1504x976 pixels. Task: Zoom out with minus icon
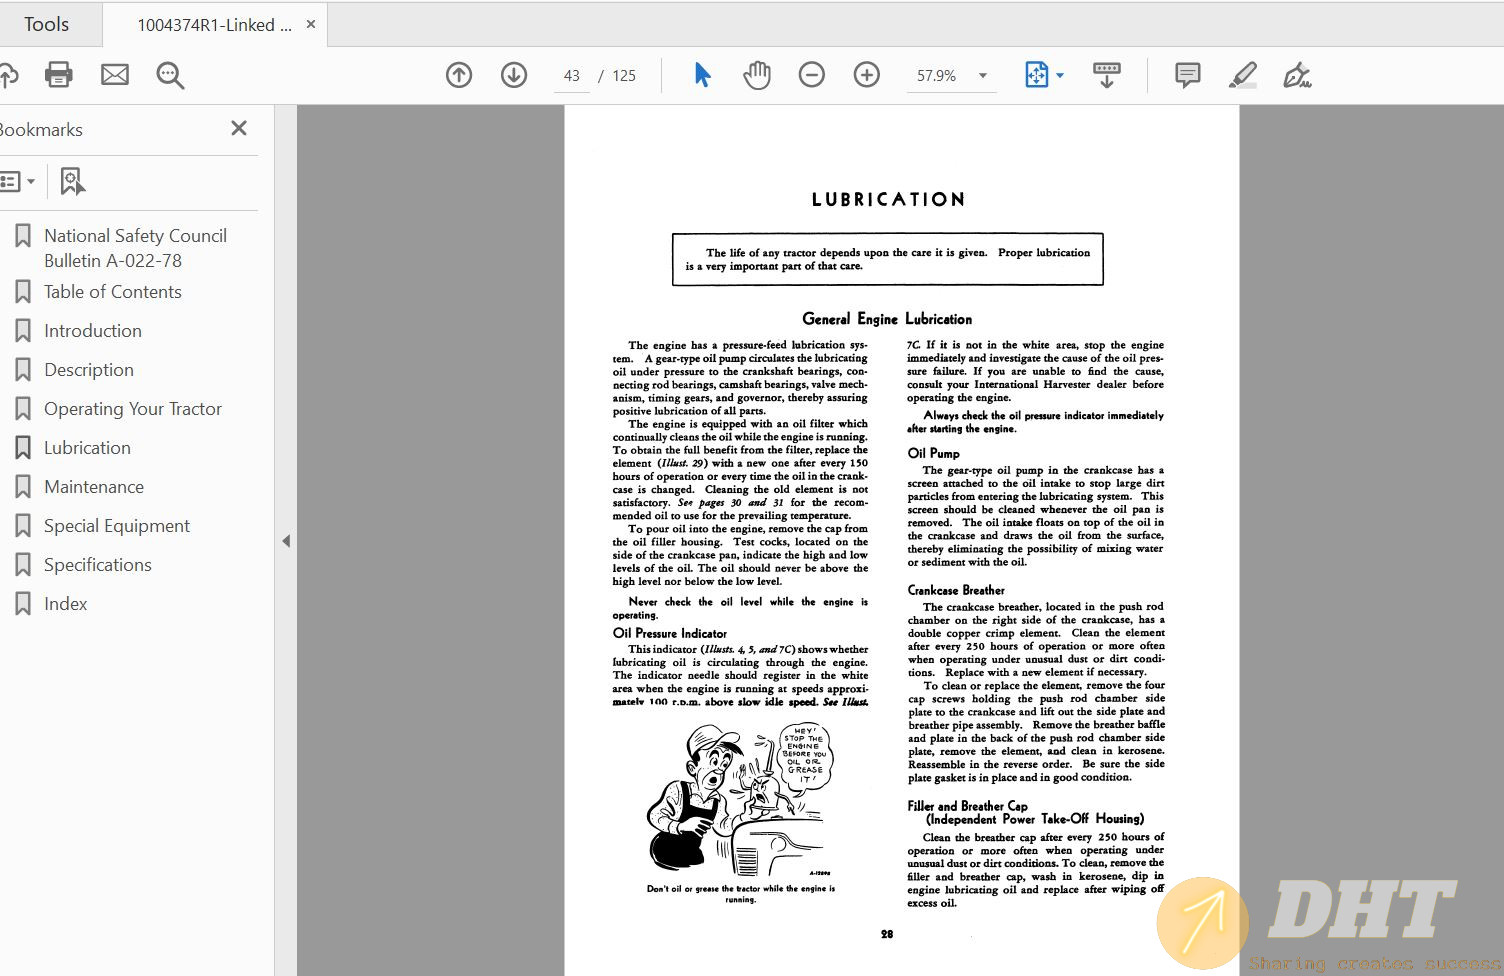click(812, 75)
